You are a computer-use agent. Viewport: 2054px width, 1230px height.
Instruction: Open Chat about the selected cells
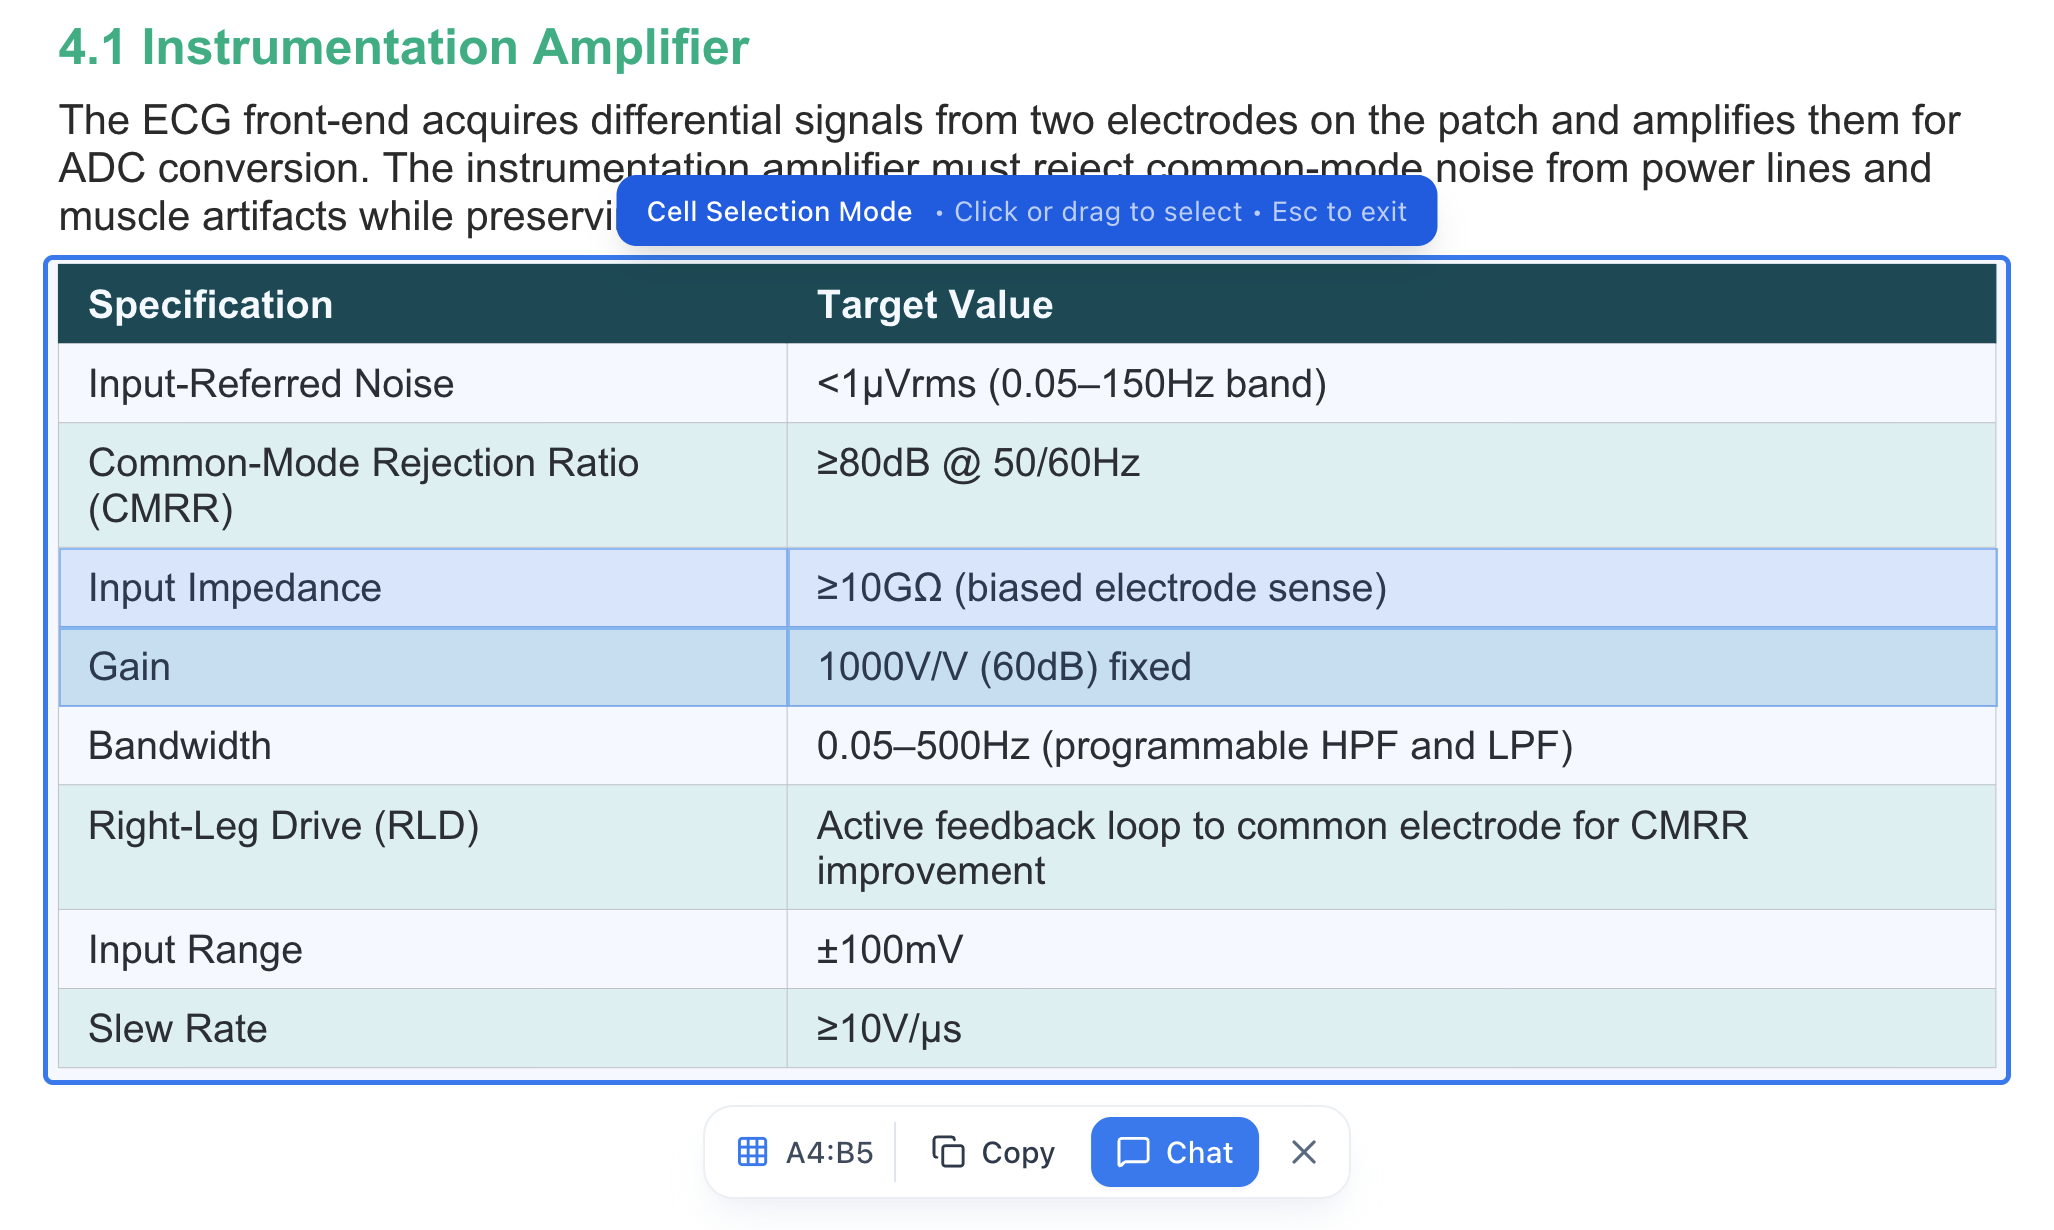click(1174, 1152)
